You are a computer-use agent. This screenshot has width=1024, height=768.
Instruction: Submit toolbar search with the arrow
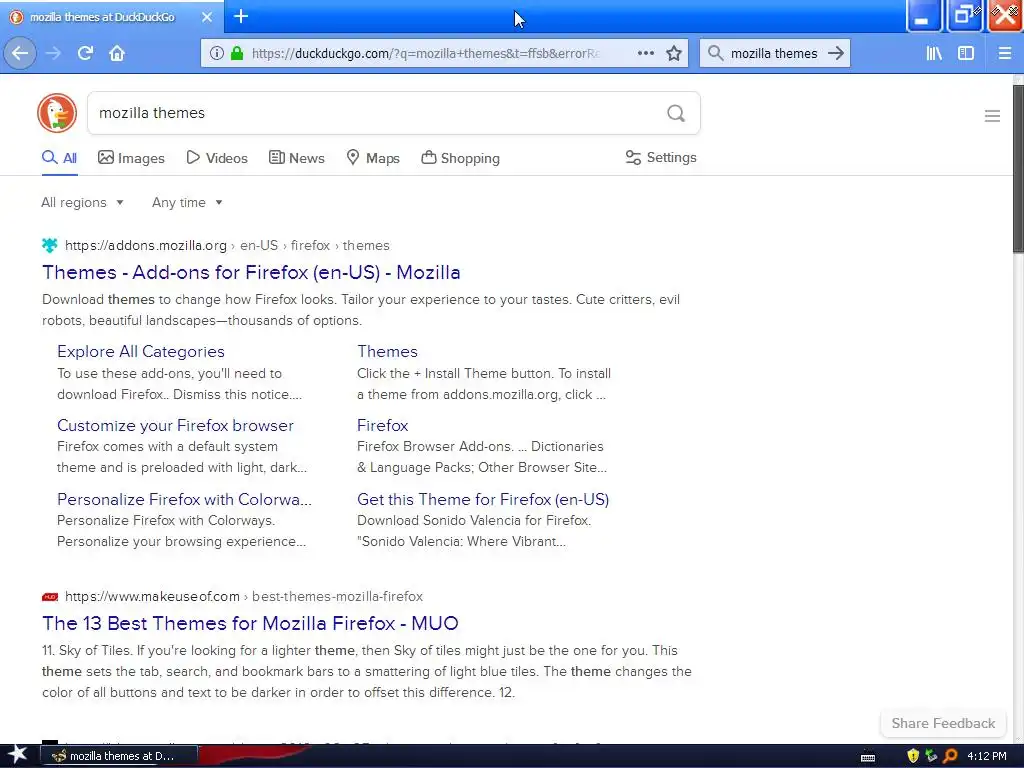[x=836, y=53]
